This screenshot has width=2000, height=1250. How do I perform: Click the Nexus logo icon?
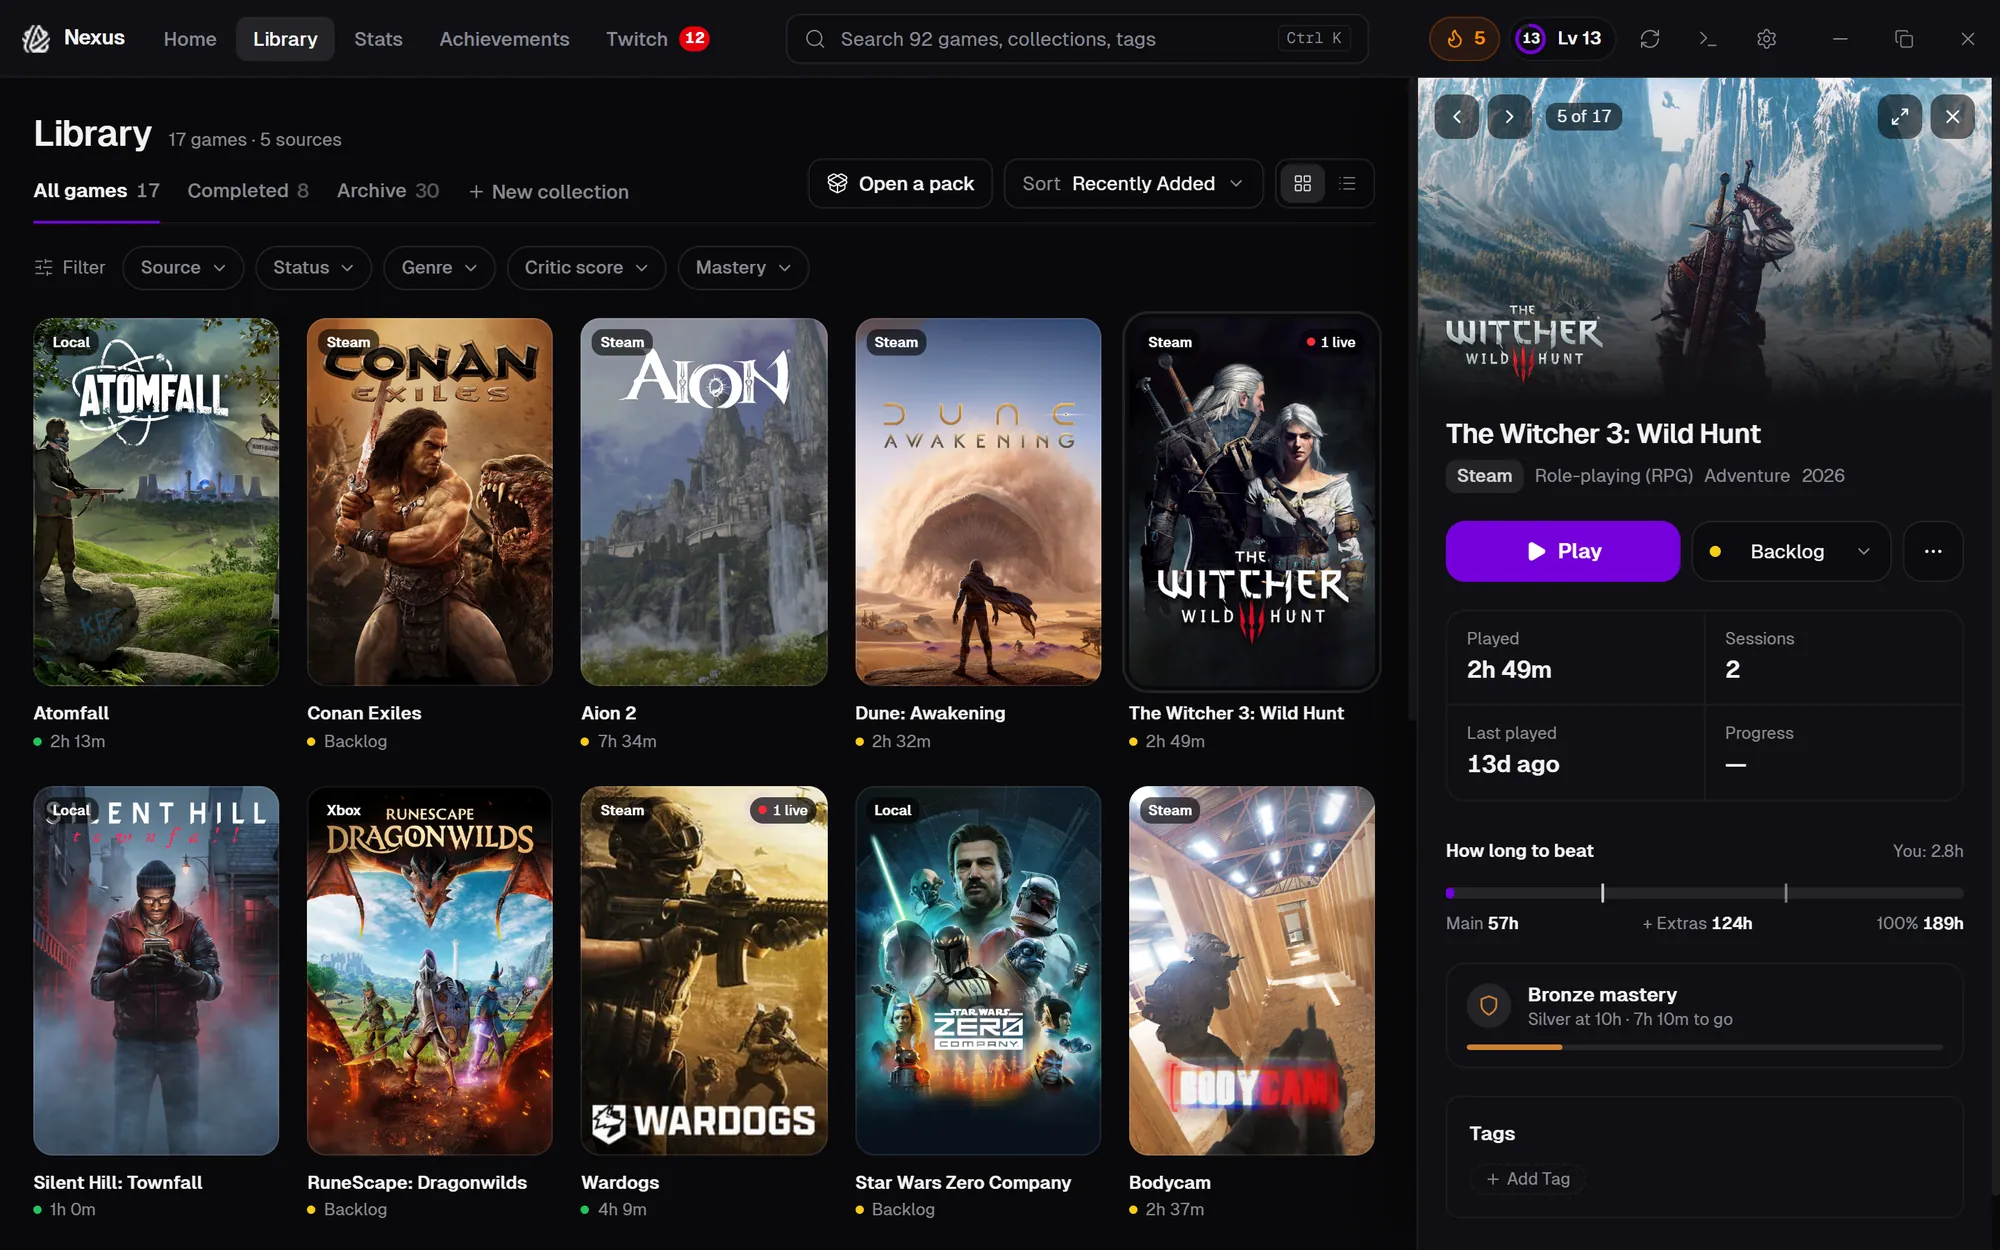click(x=37, y=38)
